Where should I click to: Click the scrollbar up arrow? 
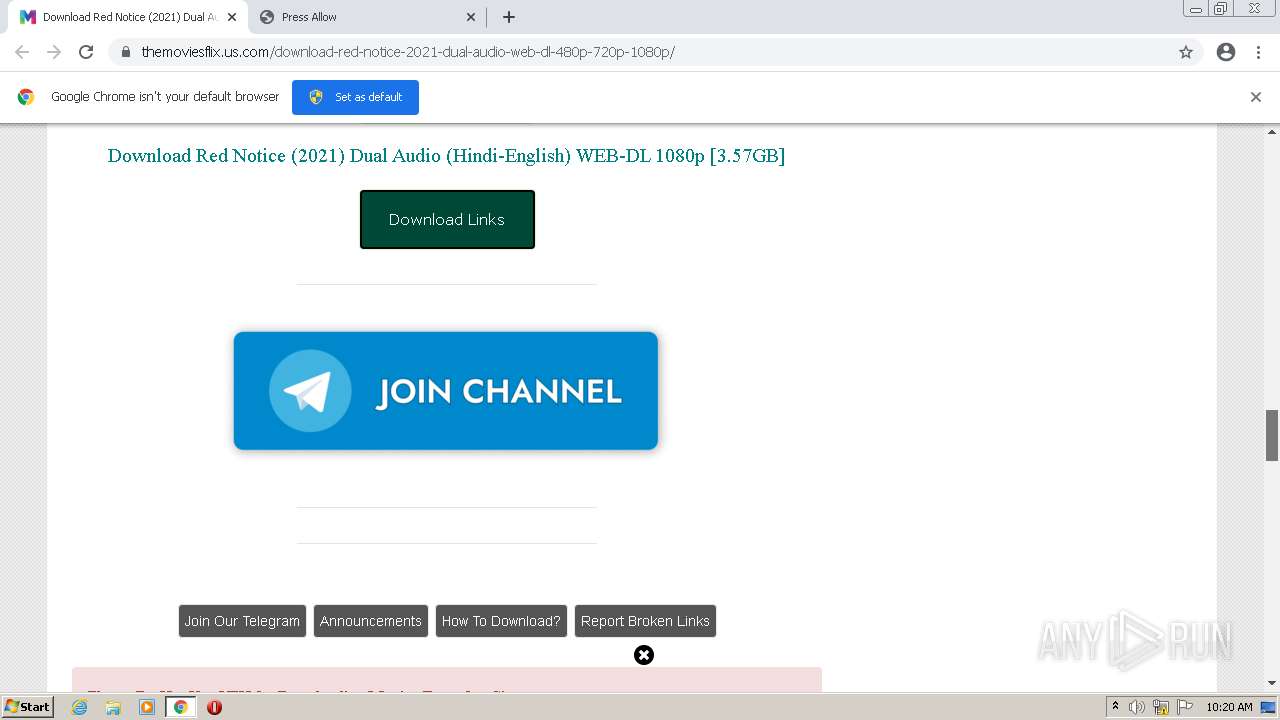(1272, 131)
